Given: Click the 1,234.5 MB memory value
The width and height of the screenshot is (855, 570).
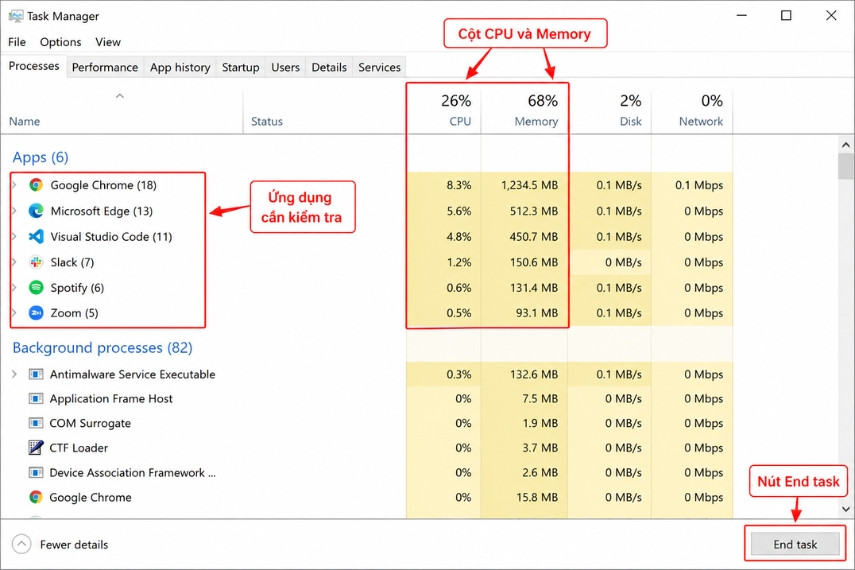Looking at the screenshot, I should (x=529, y=185).
